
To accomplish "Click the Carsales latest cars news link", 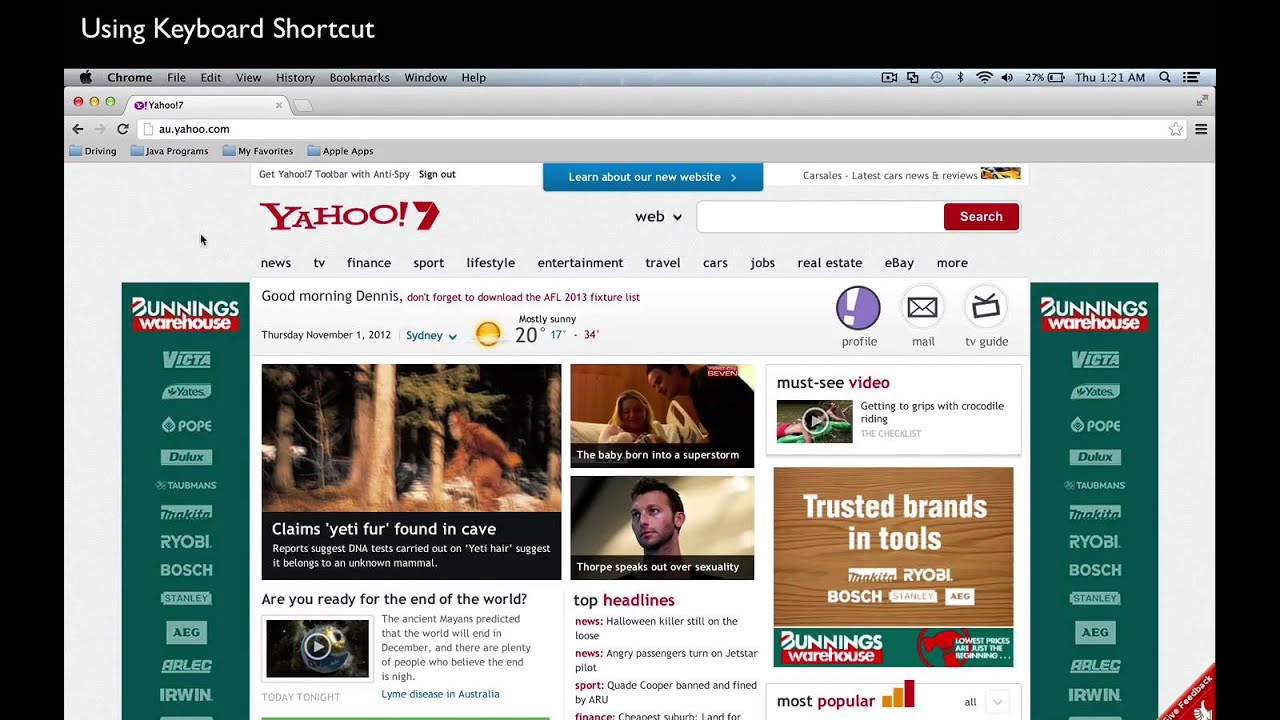I will pos(890,175).
